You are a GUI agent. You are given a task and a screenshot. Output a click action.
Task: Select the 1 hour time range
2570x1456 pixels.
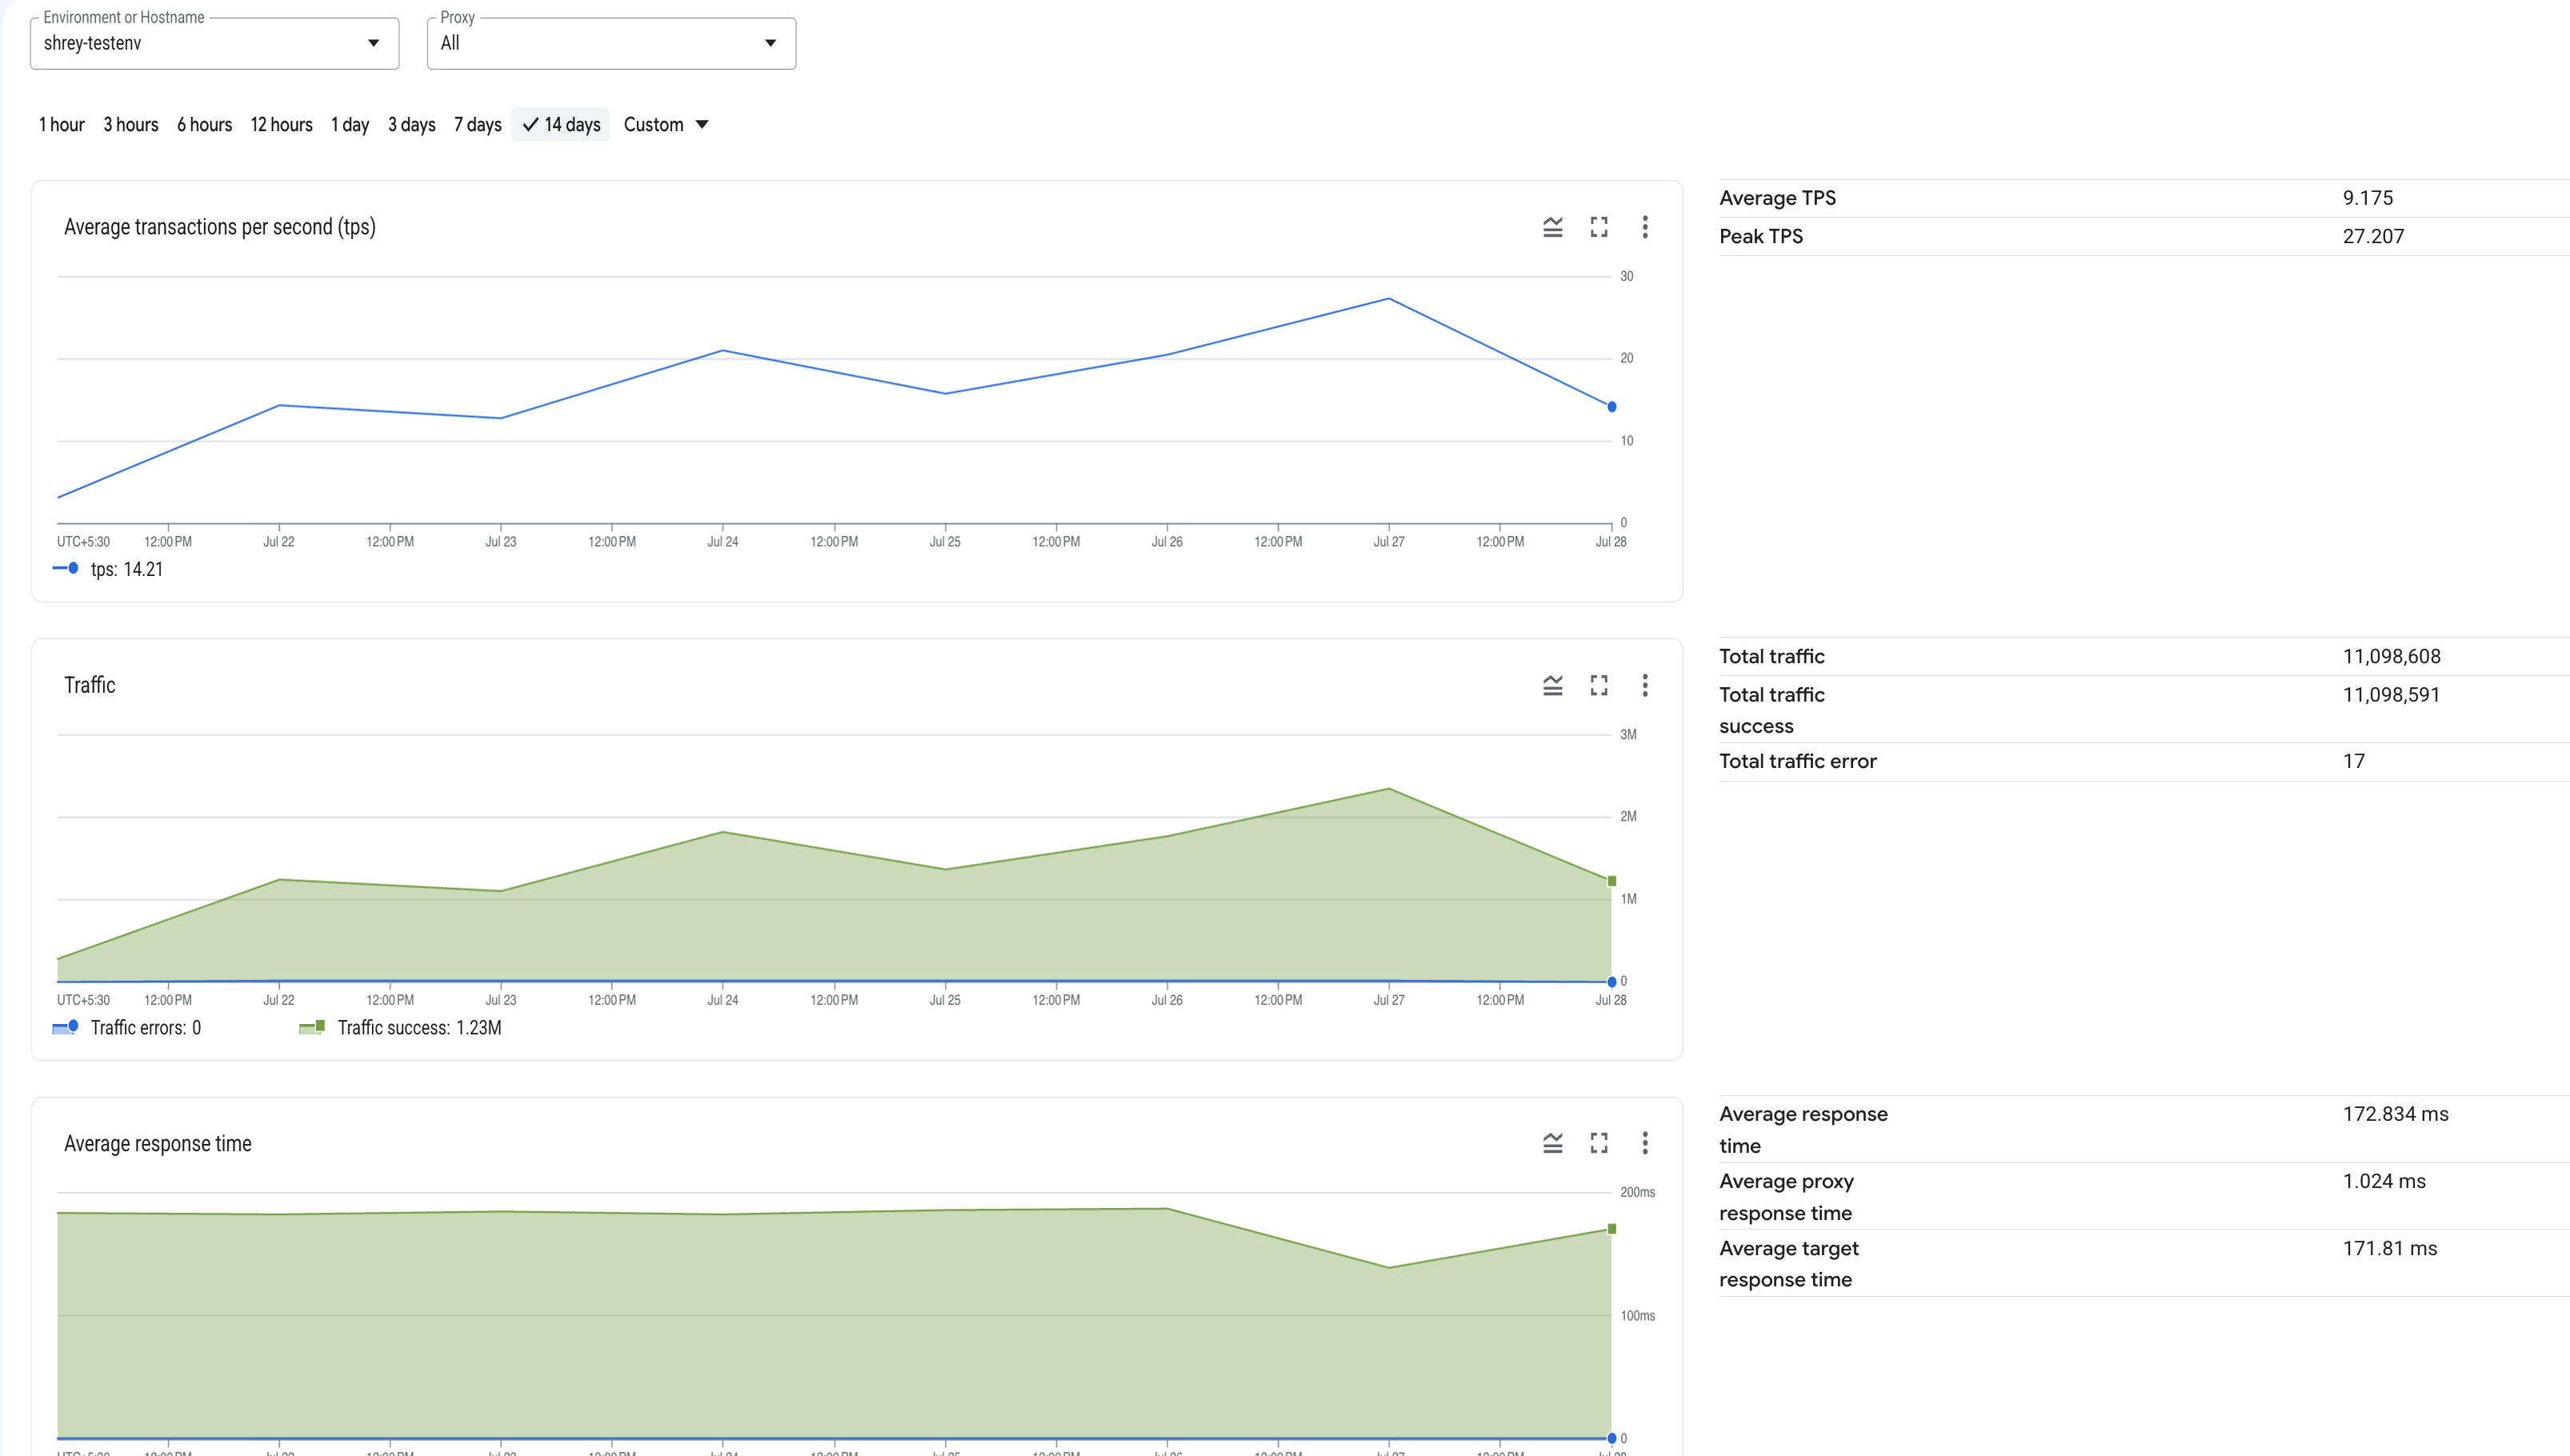pos(62,125)
